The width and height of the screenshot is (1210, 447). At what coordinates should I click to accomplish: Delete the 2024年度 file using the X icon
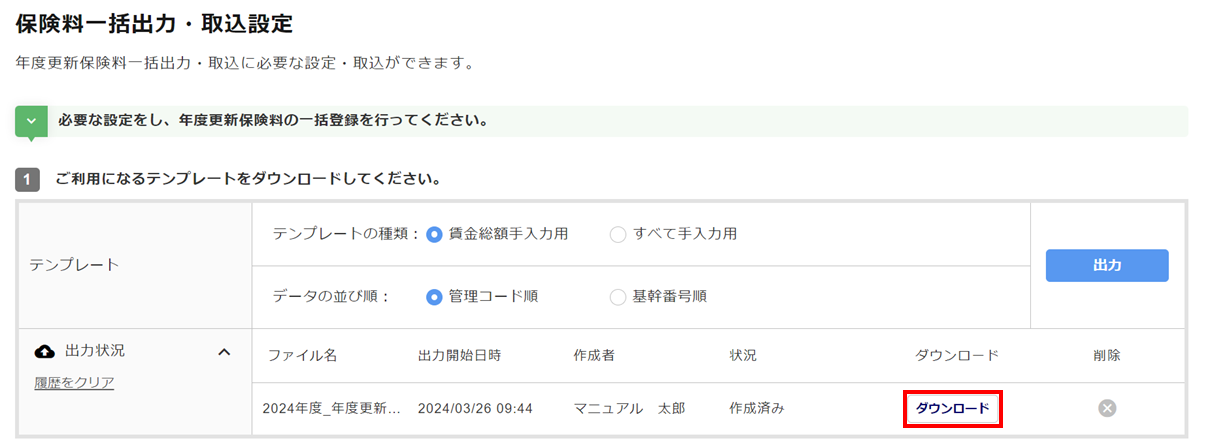tap(1107, 408)
